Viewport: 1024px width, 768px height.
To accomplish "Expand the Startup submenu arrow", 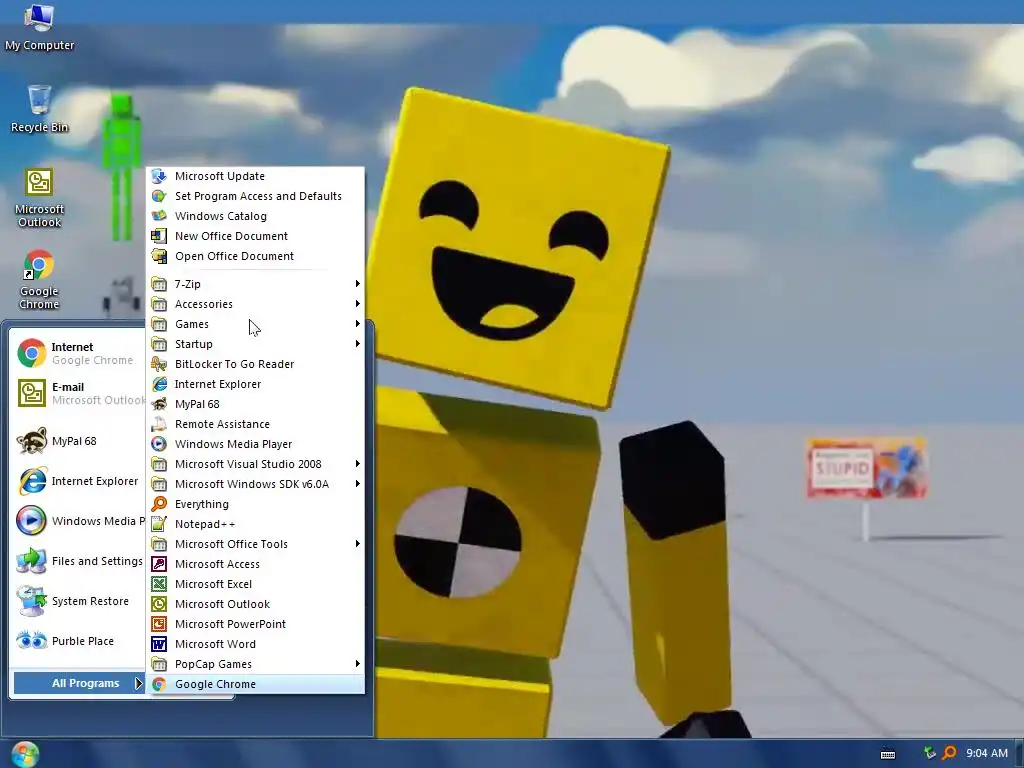I will (357, 344).
